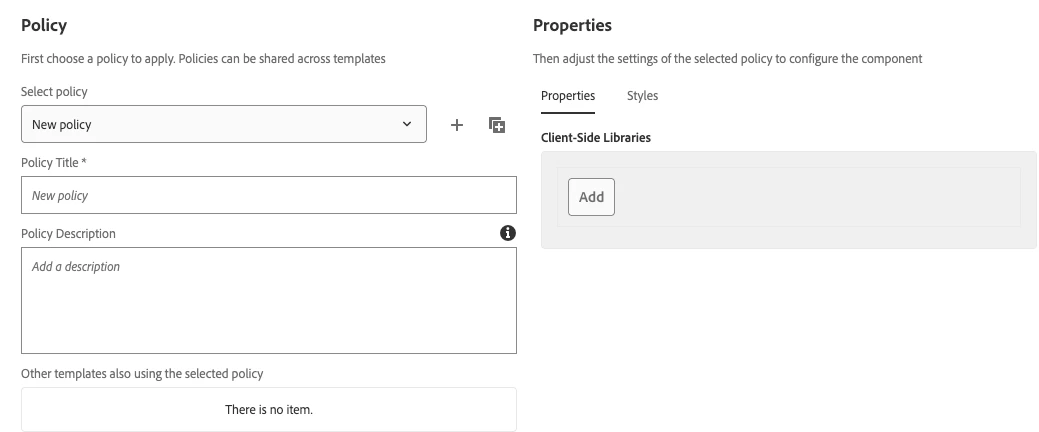Expand the Select policy dropdown chevron
The width and height of the screenshot is (1039, 432).
407,124
